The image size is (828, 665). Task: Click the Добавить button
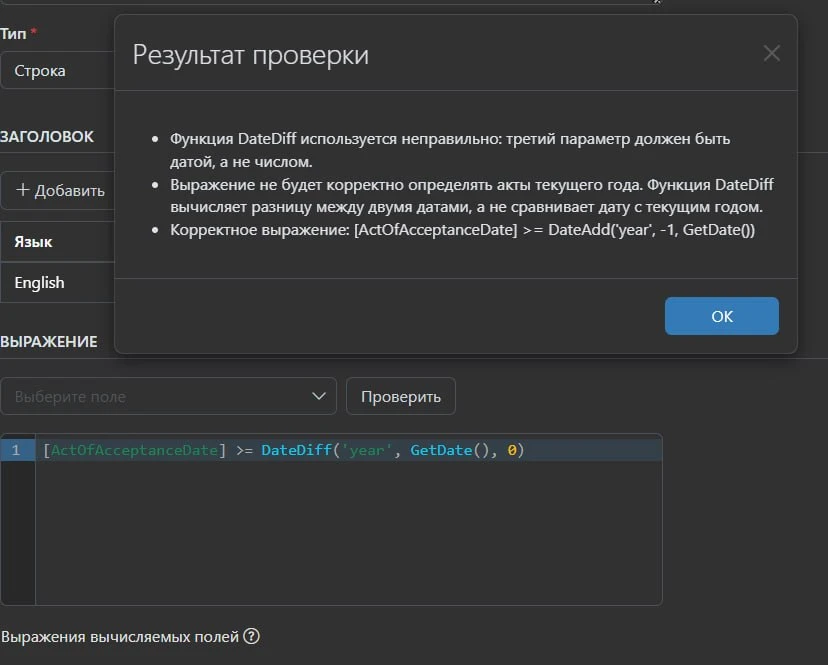[x=58, y=190]
